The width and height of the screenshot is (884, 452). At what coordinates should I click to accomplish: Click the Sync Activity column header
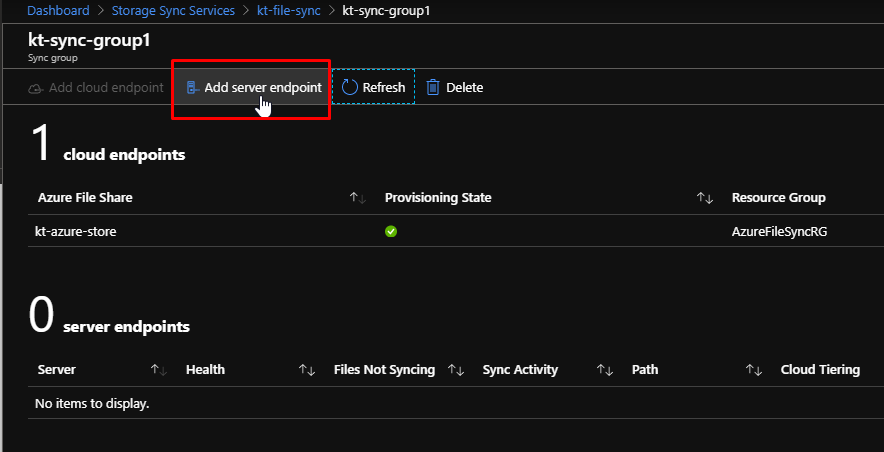(520, 370)
